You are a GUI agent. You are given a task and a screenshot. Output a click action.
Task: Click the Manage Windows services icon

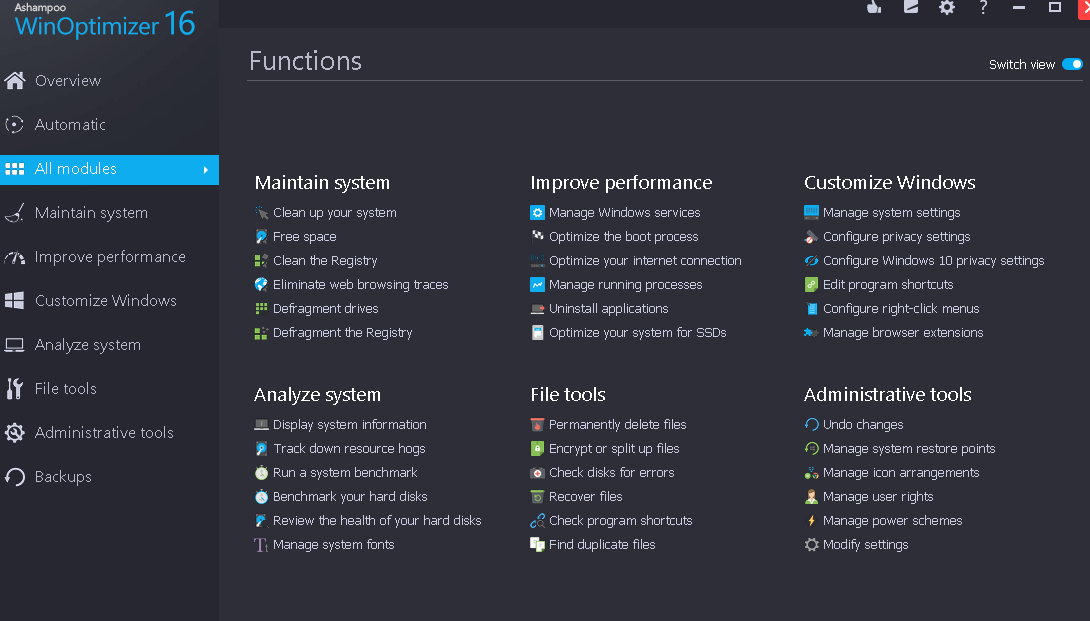[538, 213]
